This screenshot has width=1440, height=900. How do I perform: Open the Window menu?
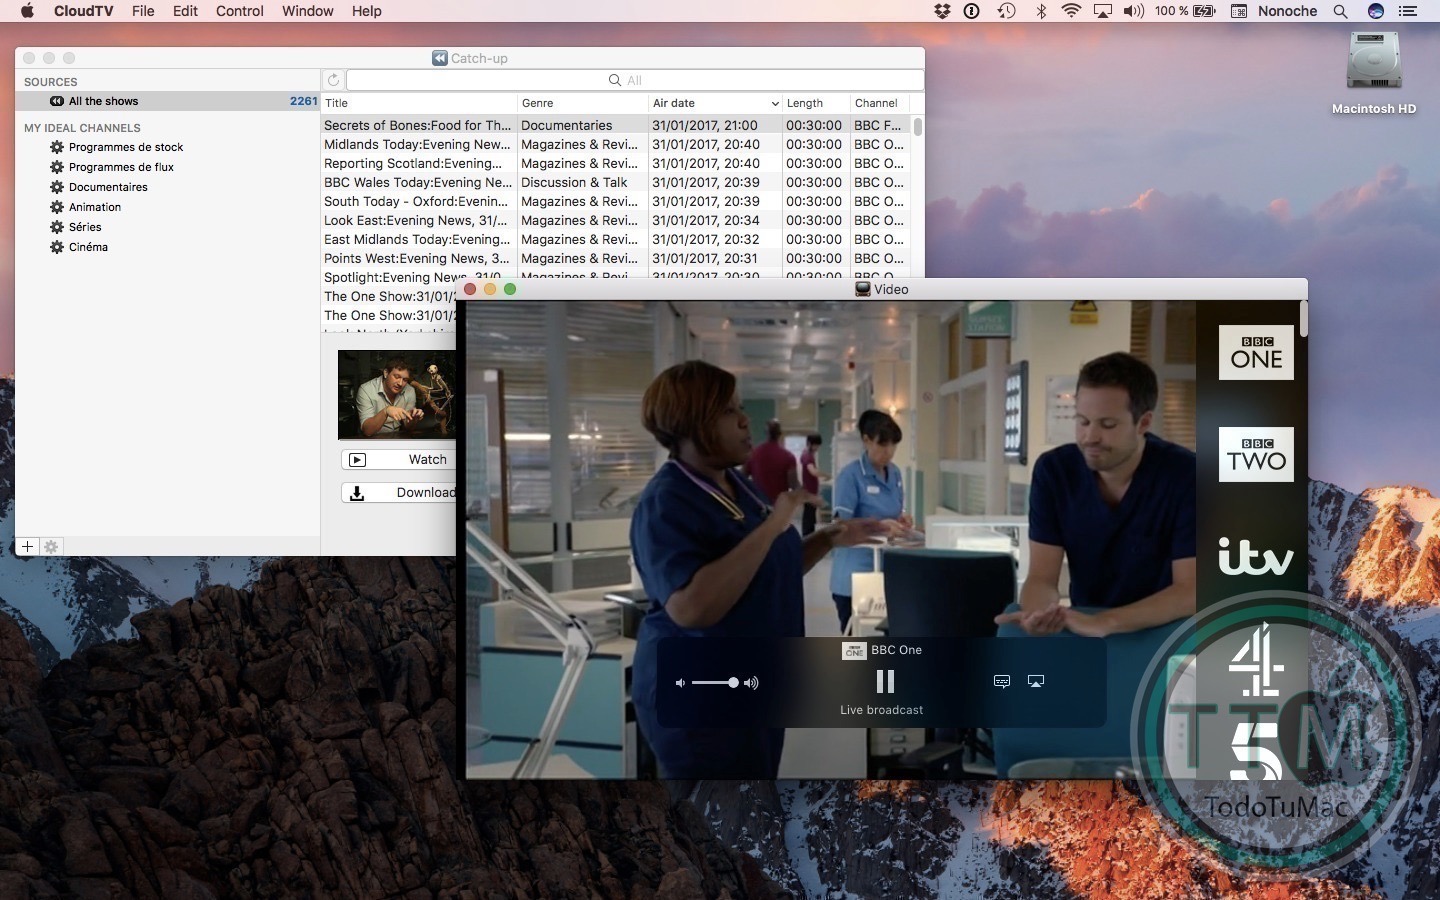pyautogui.click(x=307, y=11)
